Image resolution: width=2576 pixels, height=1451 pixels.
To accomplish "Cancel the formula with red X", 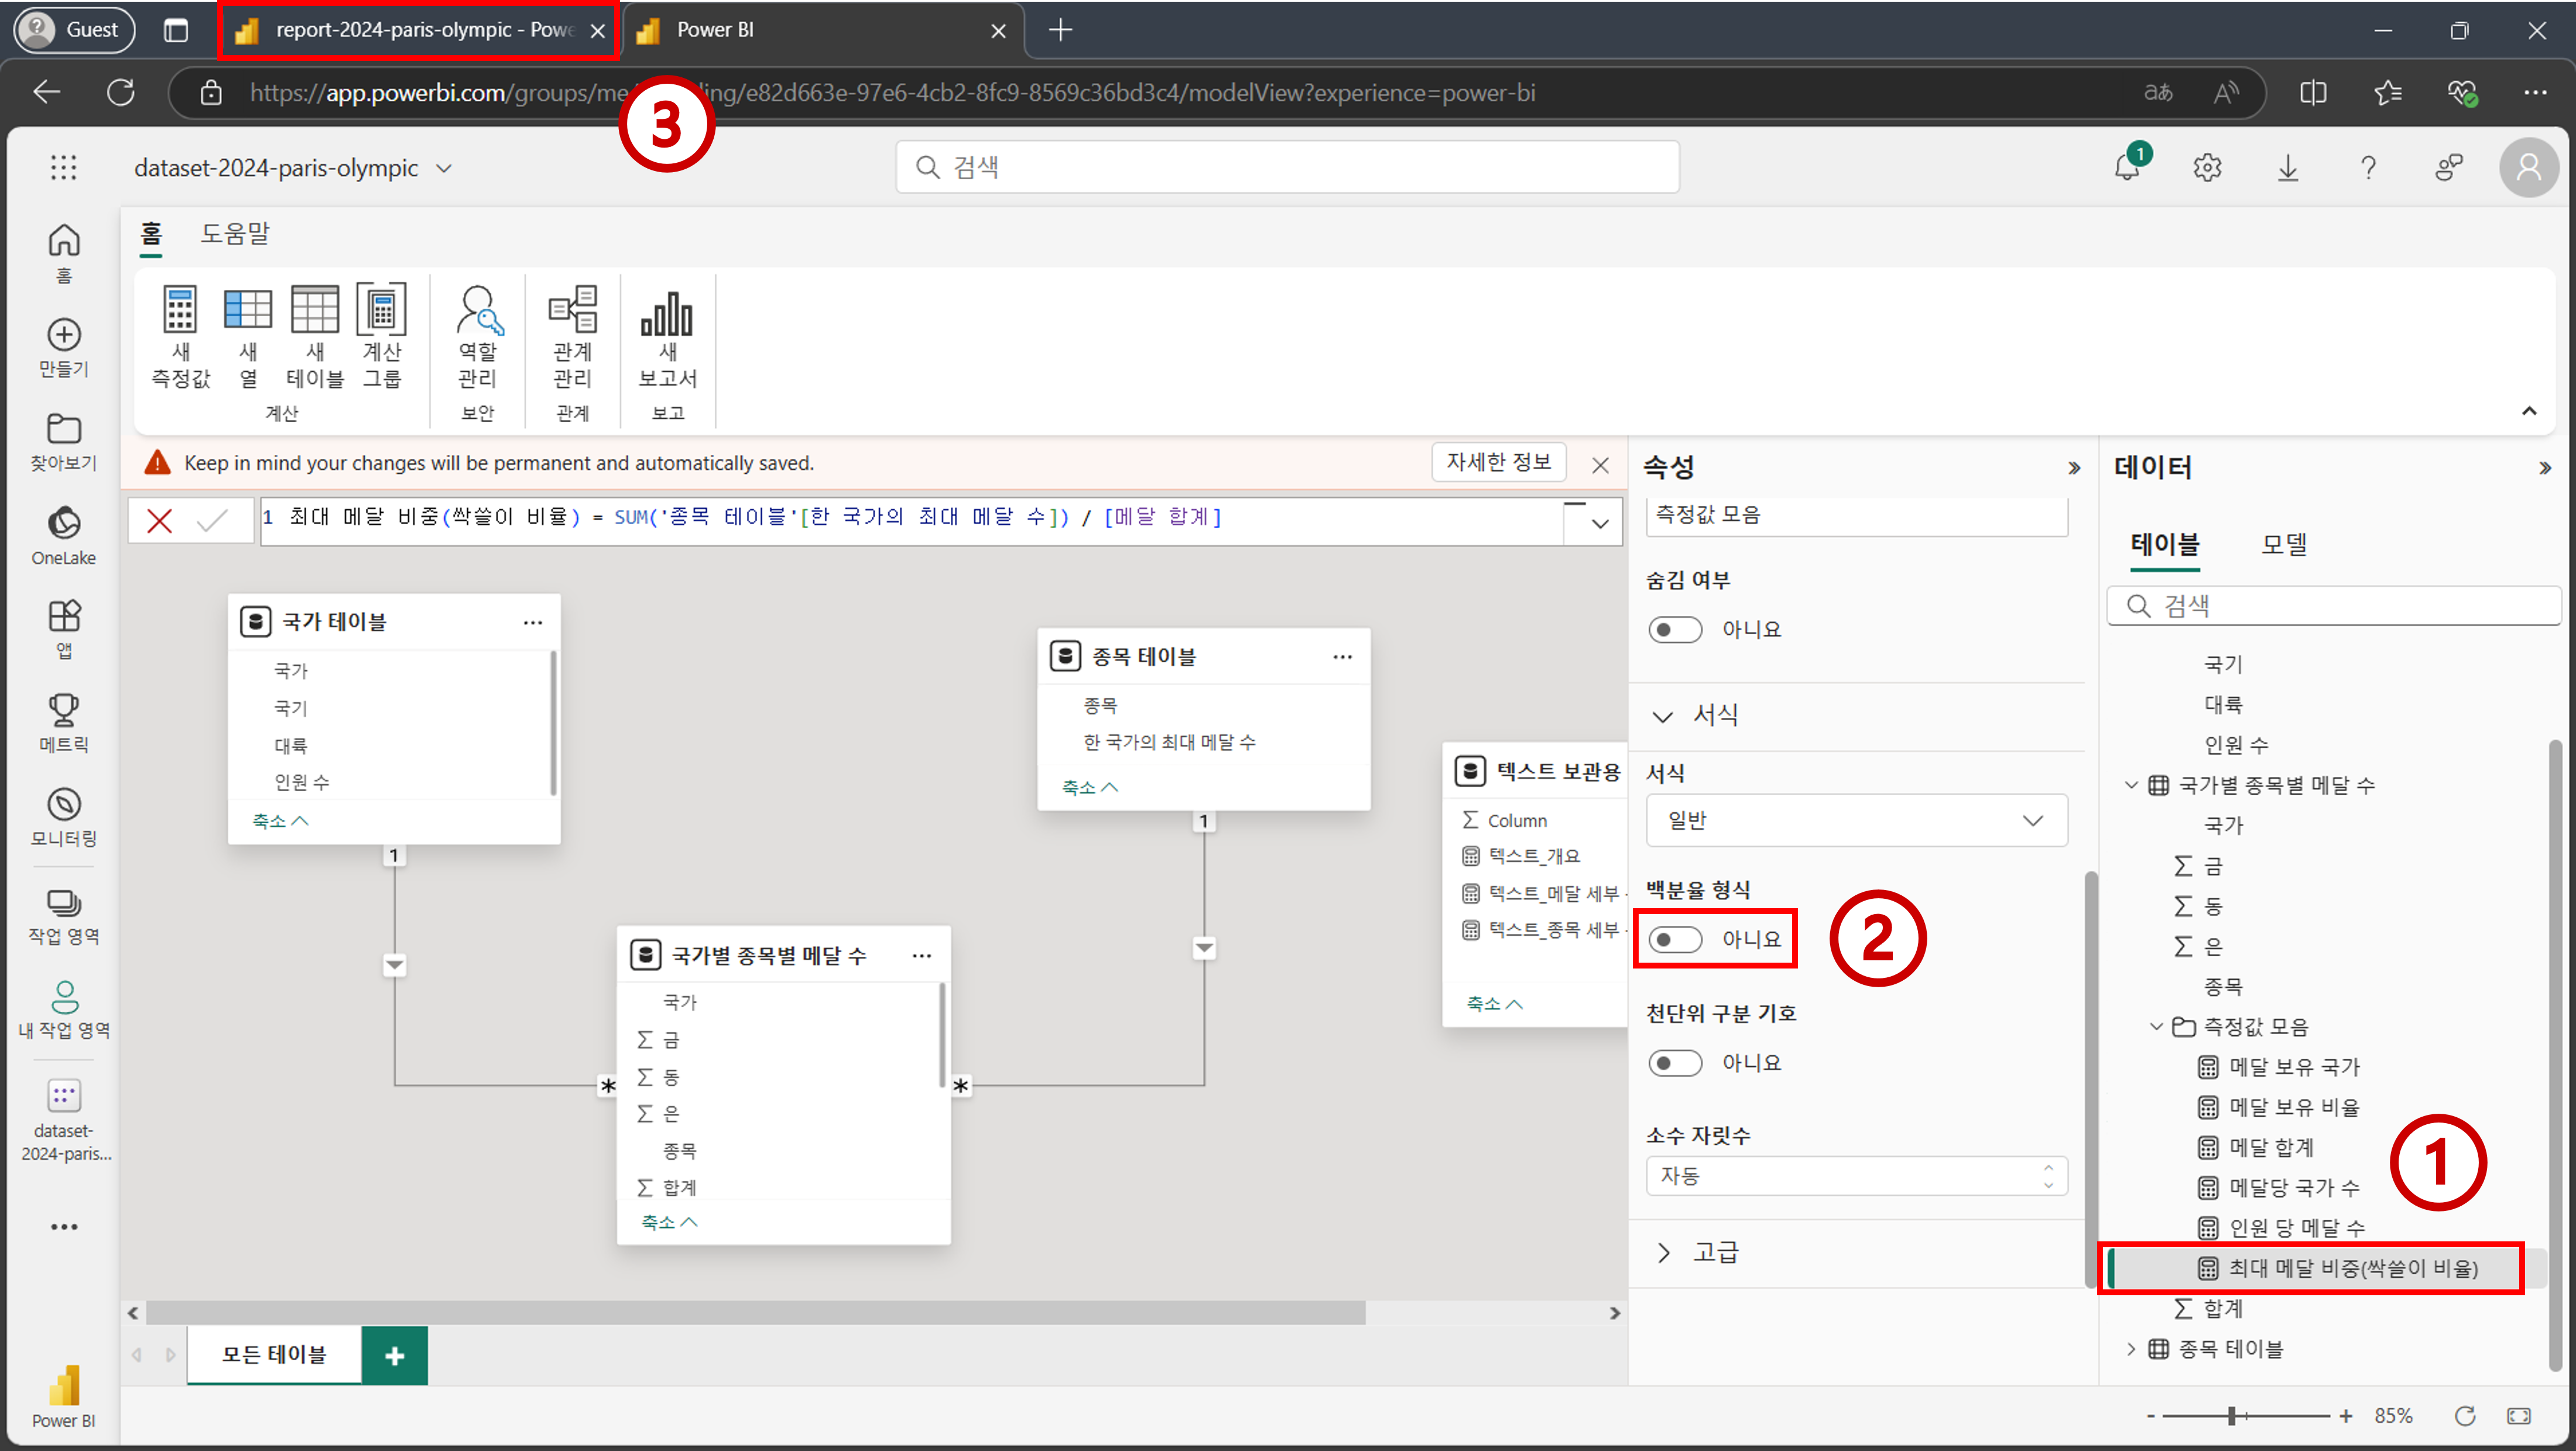I will [159, 520].
